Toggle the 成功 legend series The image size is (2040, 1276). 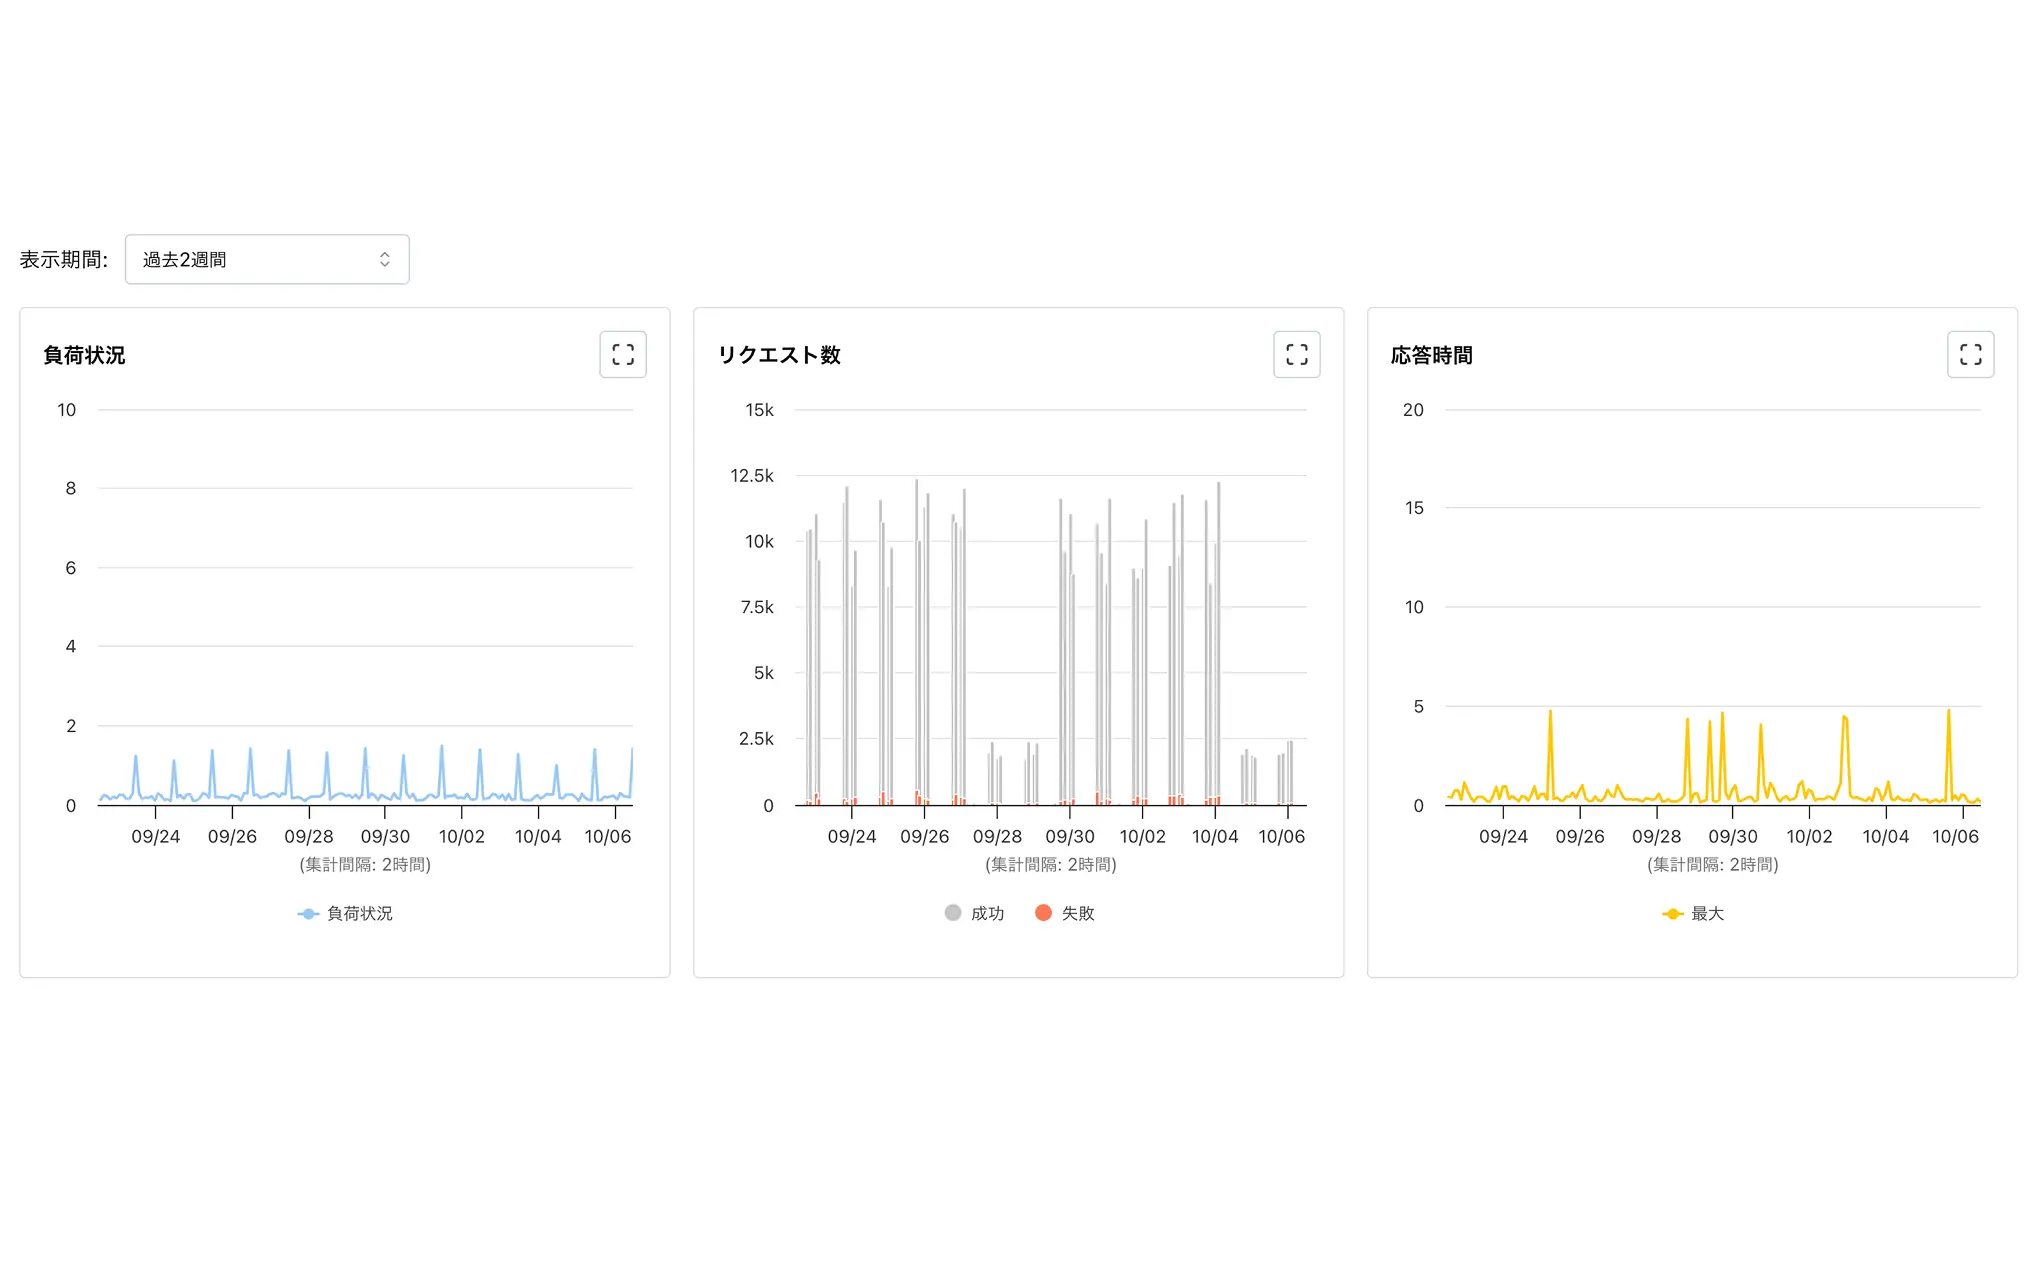(x=987, y=913)
